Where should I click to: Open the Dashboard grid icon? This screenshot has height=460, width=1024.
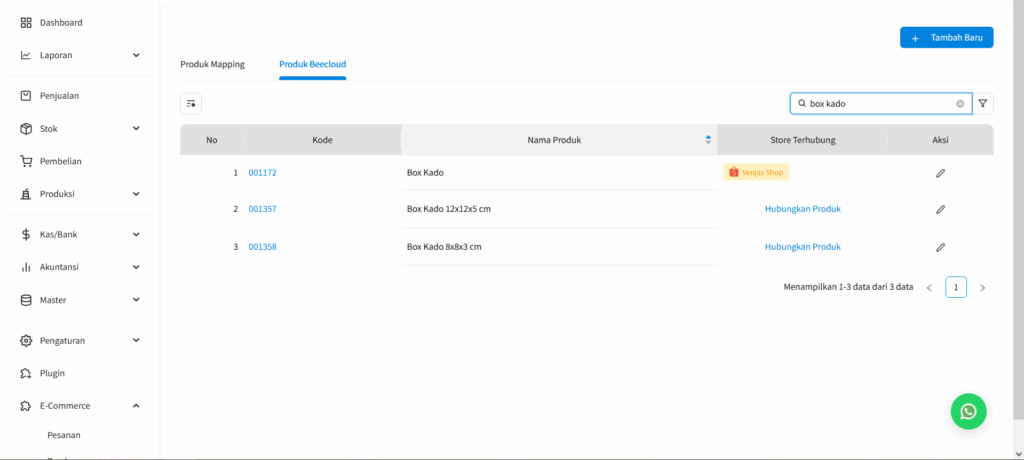point(26,23)
